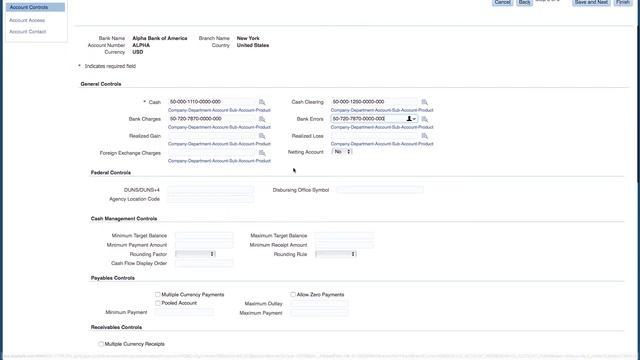This screenshot has height=360, width=640.
Task: Click the Finish button
Action: 623,2
